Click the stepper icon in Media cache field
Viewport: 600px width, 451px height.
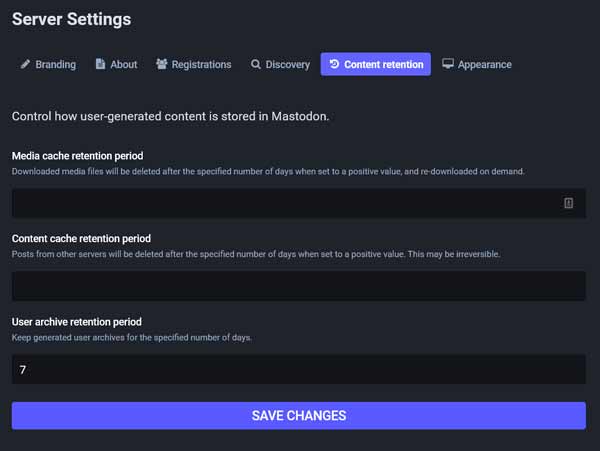point(568,203)
